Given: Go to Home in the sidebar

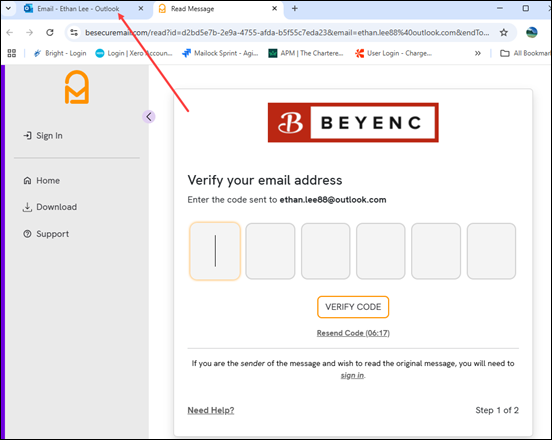Looking at the screenshot, I should [x=42, y=181].
